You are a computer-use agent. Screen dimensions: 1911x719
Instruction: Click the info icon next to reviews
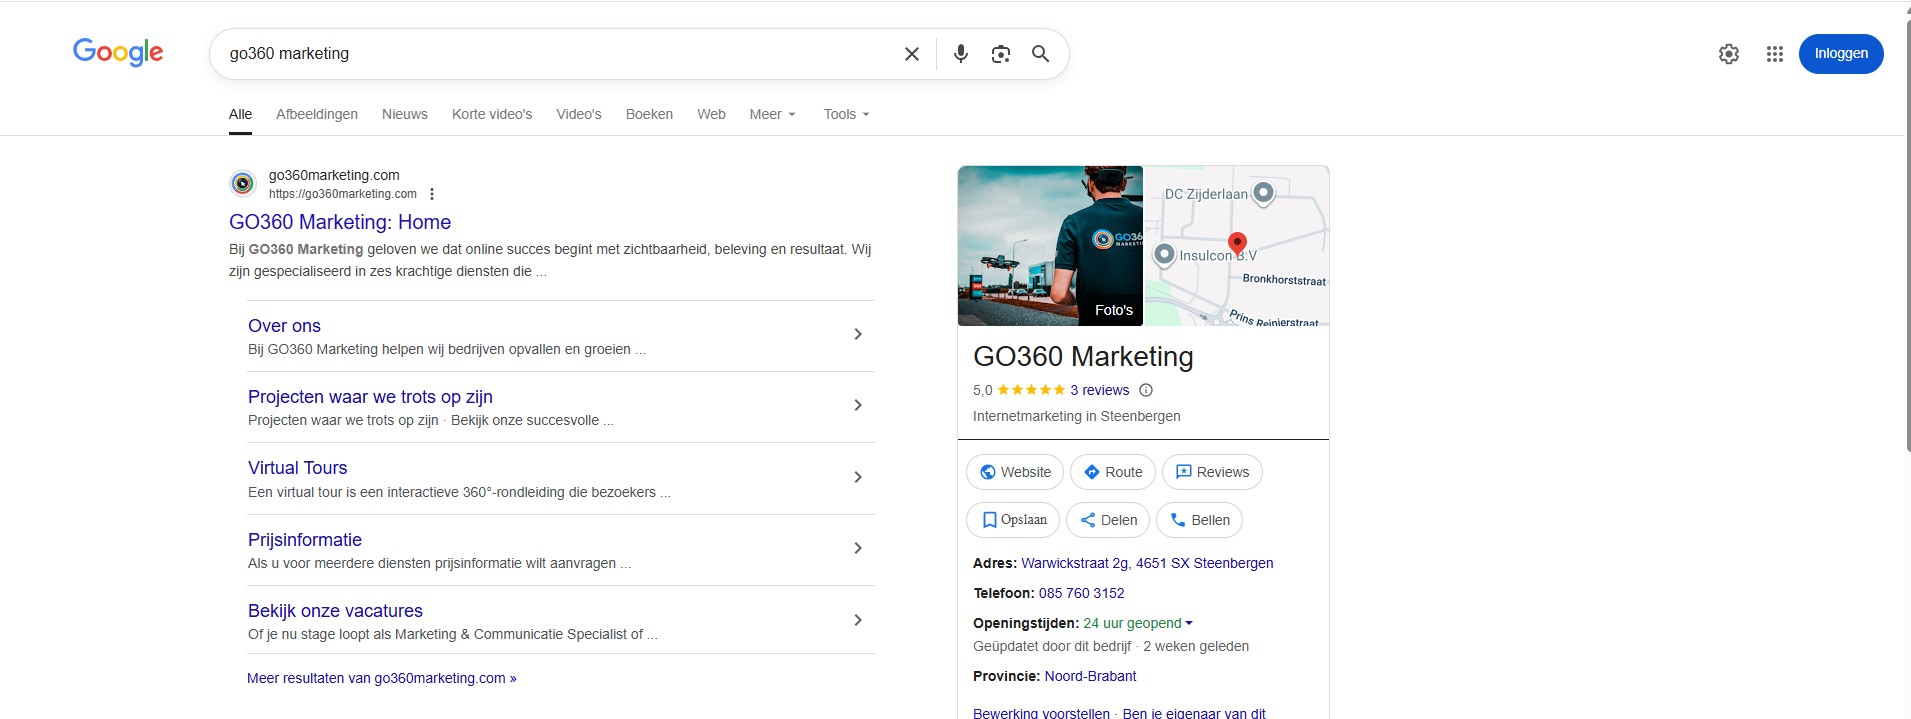1146,390
